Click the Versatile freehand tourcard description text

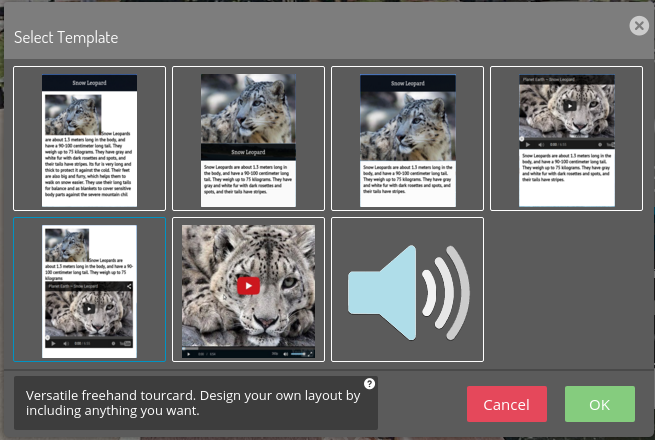click(193, 403)
